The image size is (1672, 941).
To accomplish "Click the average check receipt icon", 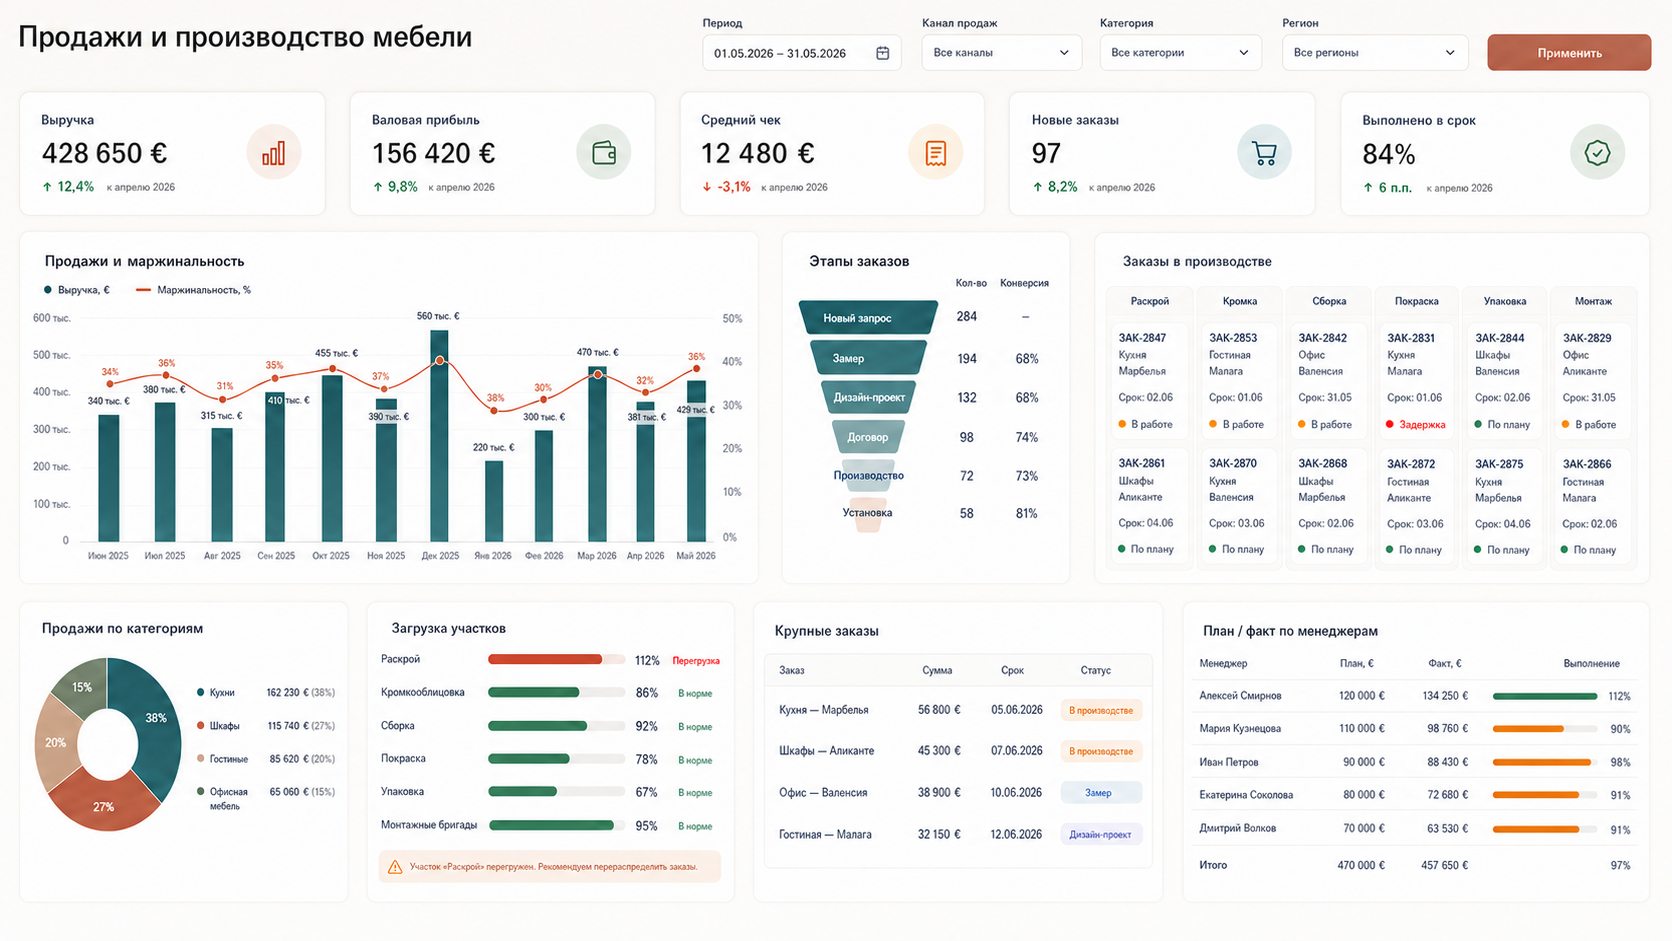I will coord(935,153).
